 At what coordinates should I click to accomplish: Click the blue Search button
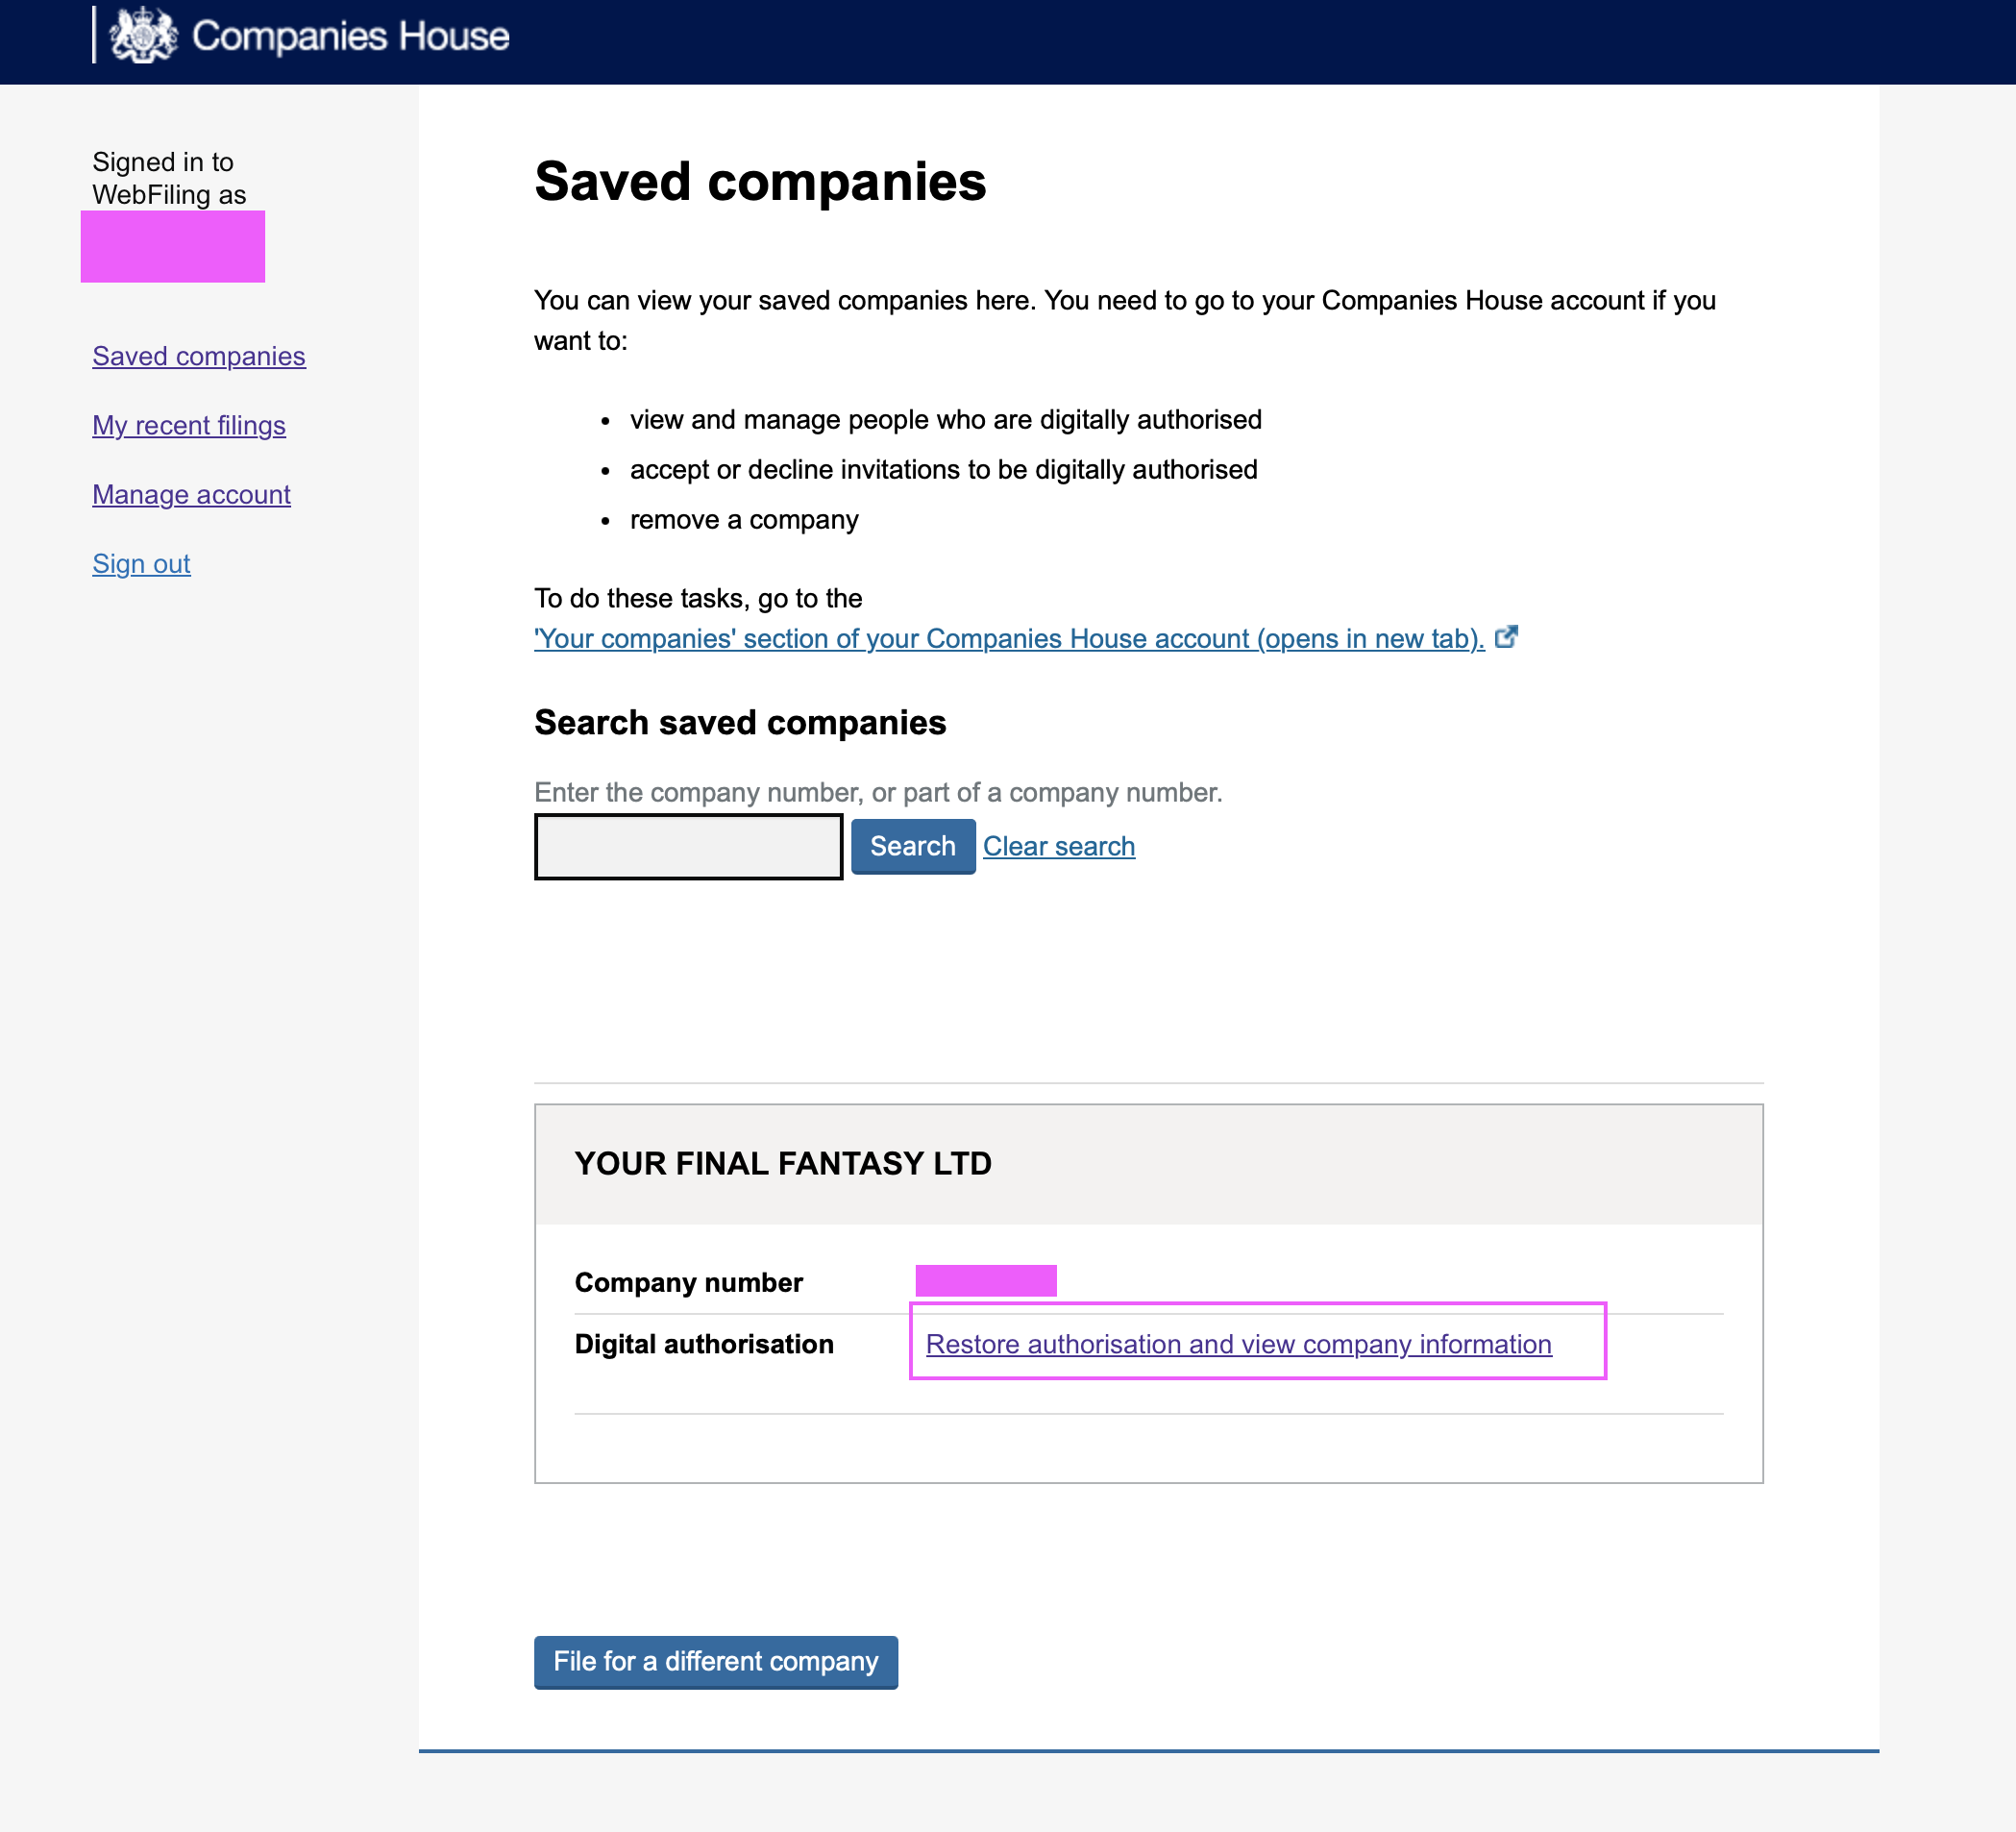coord(913,846)
